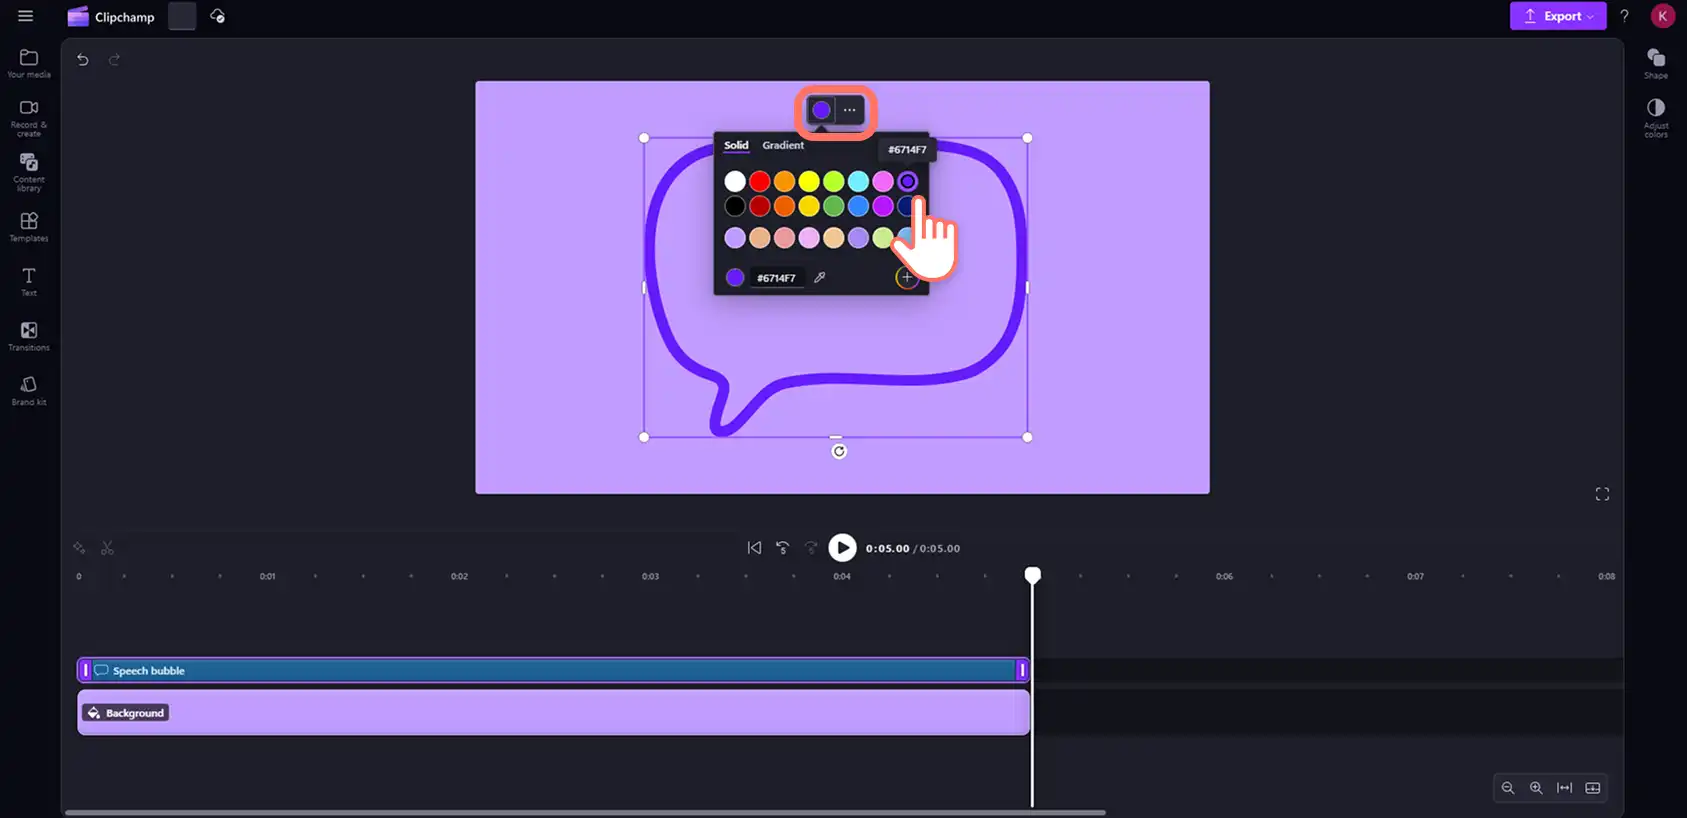The height and width of the screenshot is (818, 1687).
Task: Open the Brand kit panel
Action: [29, 390]
